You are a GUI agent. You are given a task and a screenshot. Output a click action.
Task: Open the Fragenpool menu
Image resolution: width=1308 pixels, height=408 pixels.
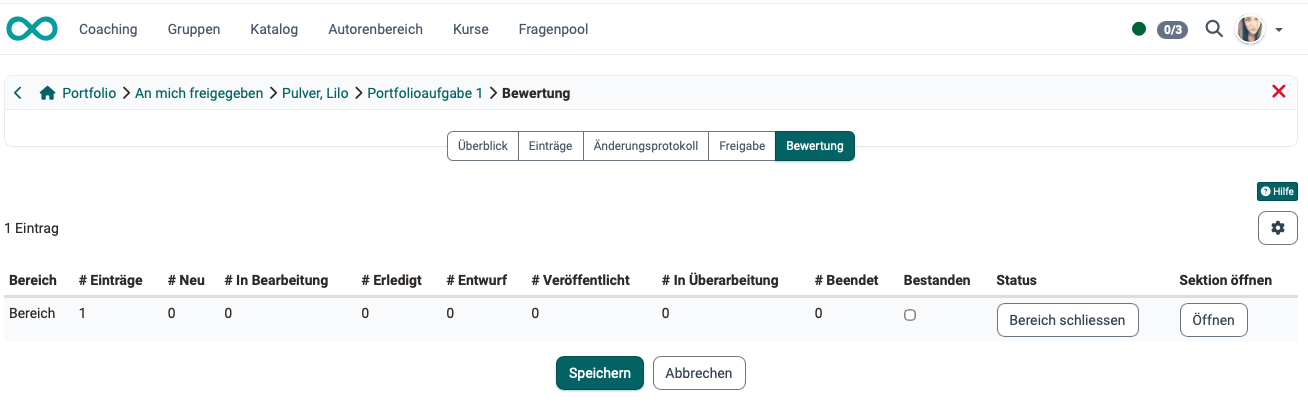pyautogui.click(x=553, y=29)
